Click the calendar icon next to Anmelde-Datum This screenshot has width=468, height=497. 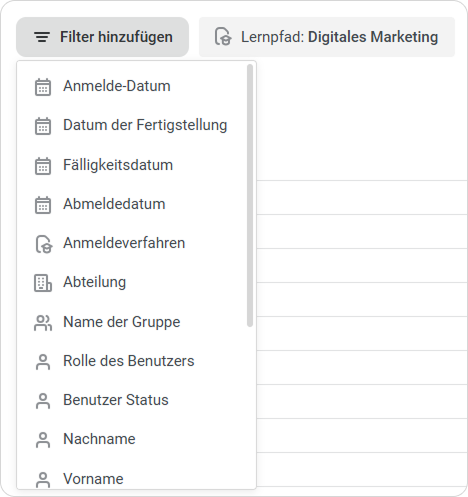pos(43,87)
